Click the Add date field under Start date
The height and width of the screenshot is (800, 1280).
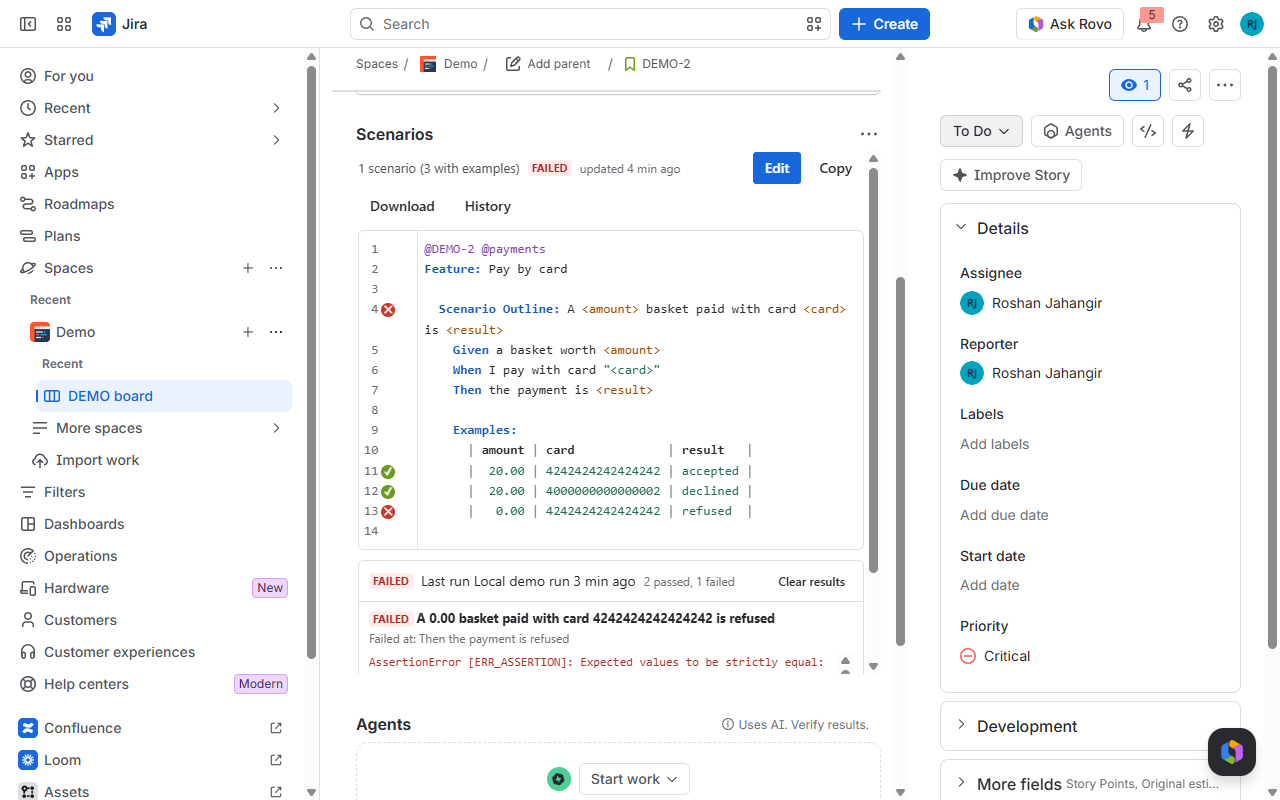[x=990, y=585]
